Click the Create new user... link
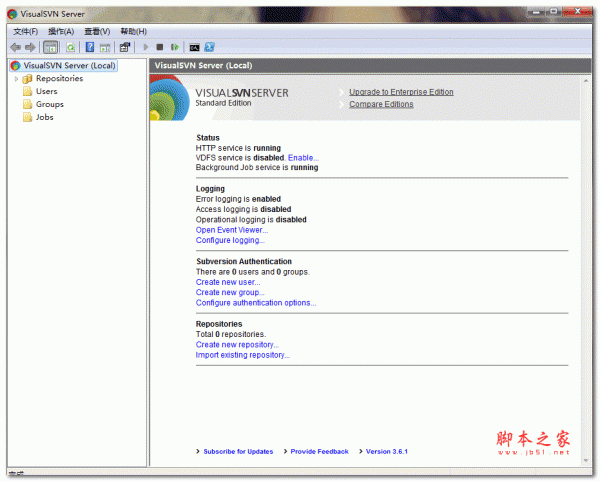 coord(228,282)
